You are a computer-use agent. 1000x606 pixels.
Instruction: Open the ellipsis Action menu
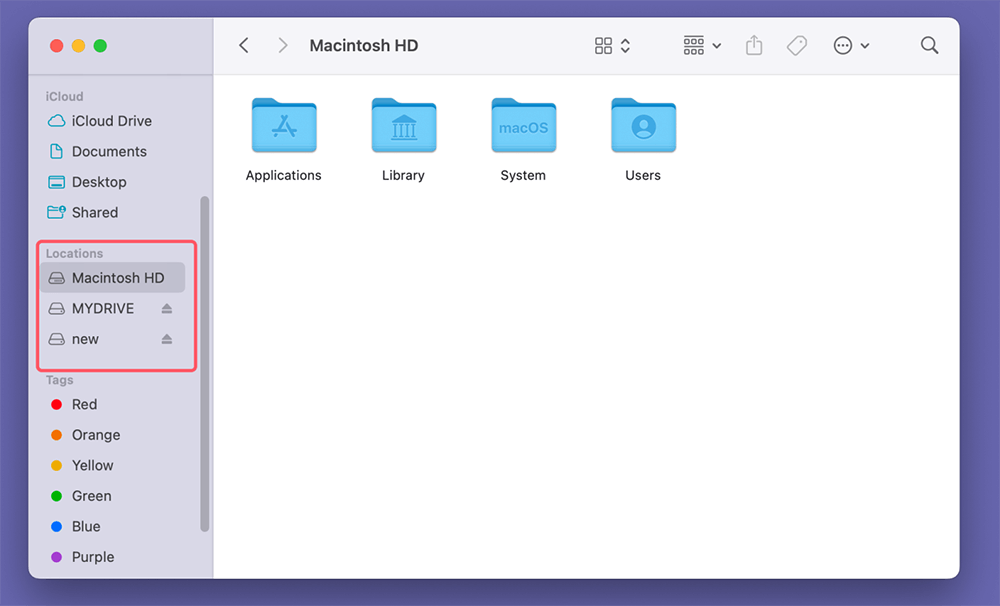pyautogui.click(x=851, y=45)
